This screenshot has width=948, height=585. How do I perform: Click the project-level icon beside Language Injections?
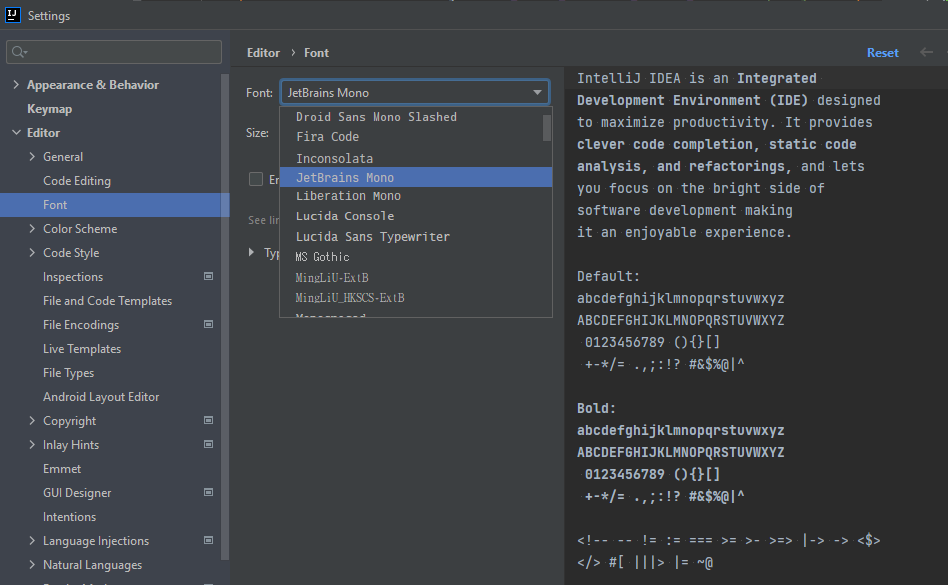click(x=208, y=540)
